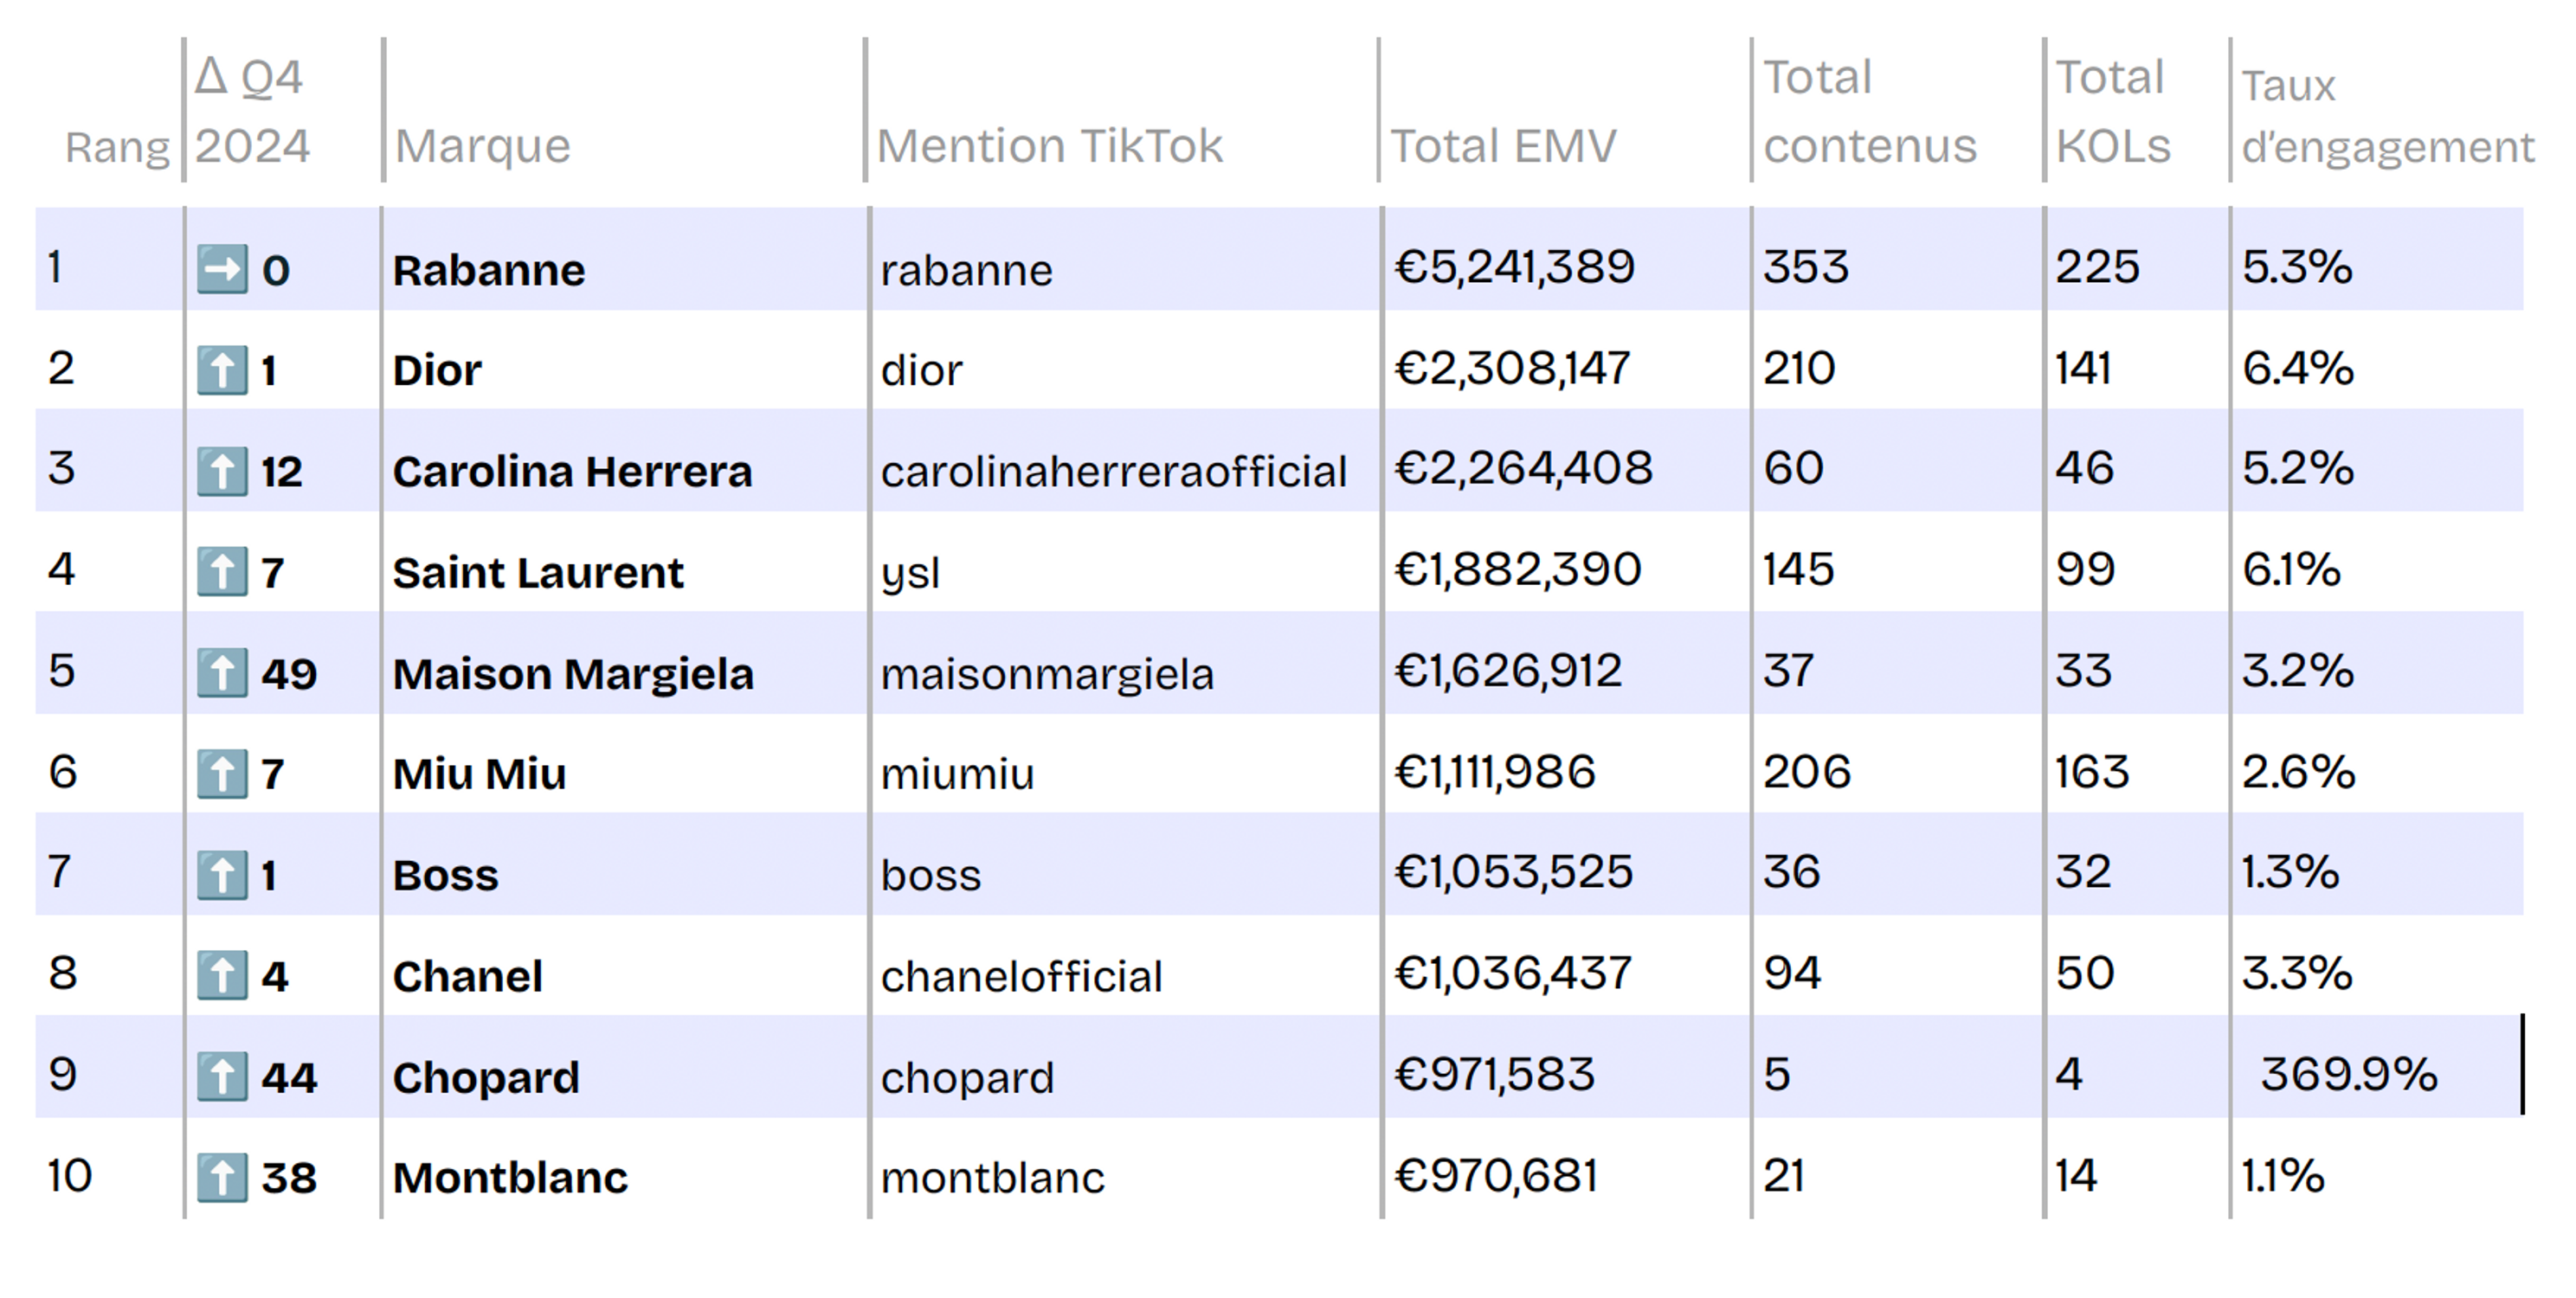
Task: Click the chanelofficial TikTok mention
Action: [x=1021, y=977]
